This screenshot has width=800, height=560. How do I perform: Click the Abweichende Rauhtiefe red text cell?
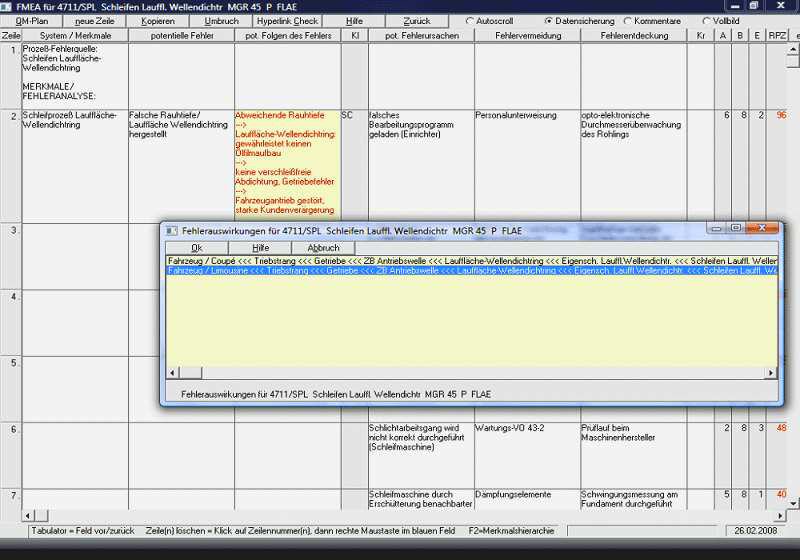point(287,166)
